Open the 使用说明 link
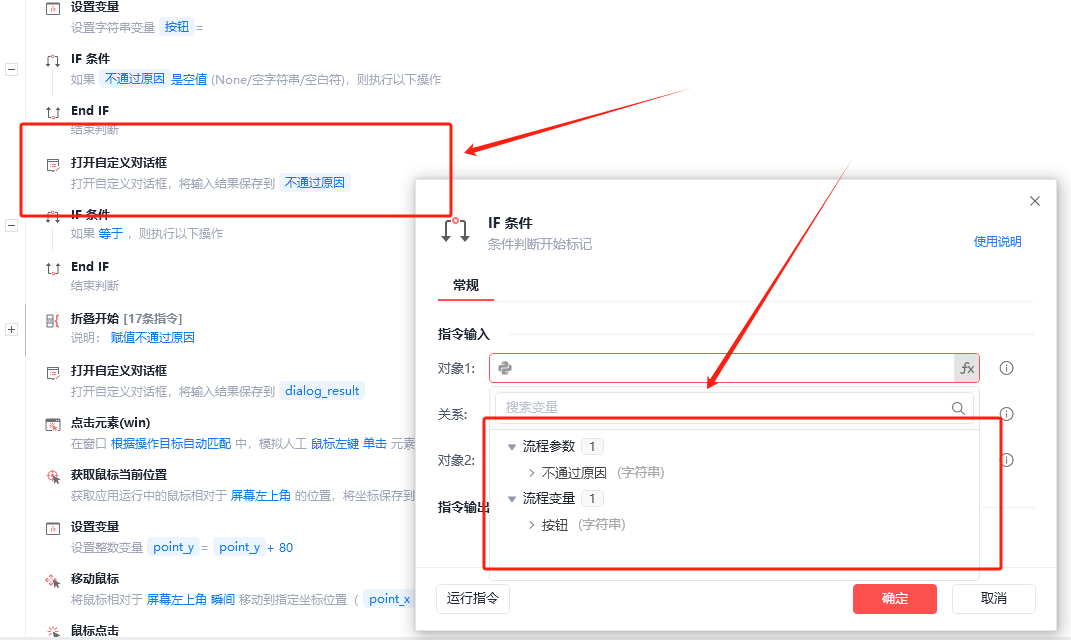Viewport: 1071px width, 640px height. pyautogui.click(x=997, y=241)
